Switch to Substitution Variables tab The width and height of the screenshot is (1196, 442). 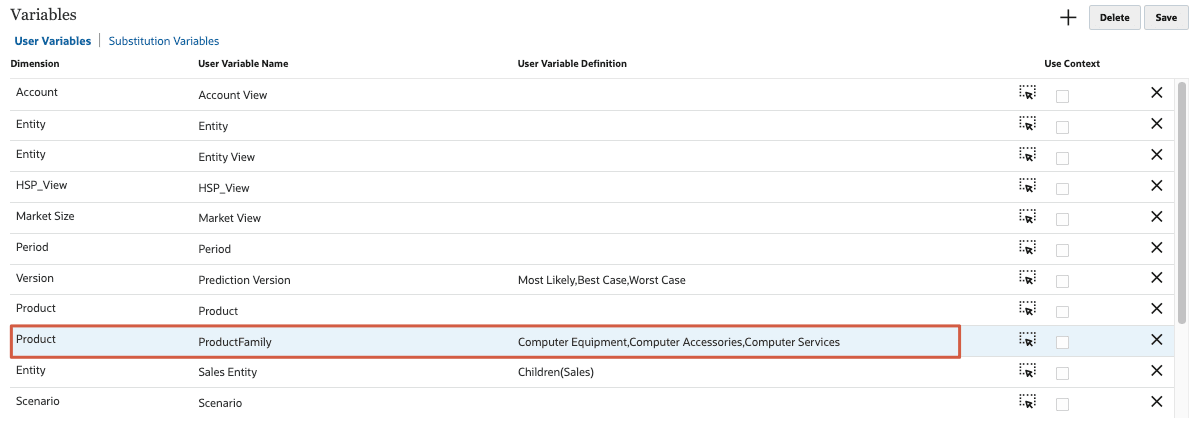[x=164, y=41]
